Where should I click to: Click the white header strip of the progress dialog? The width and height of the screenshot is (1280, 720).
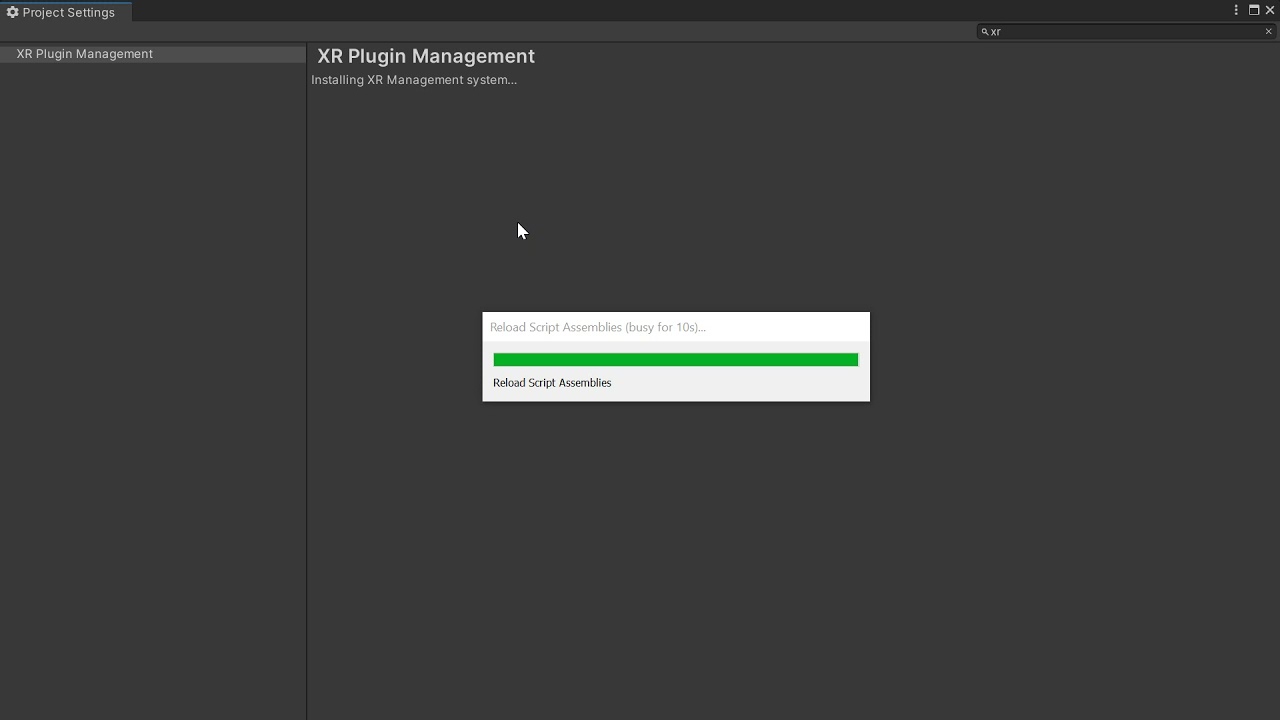(x=790, y=327)
